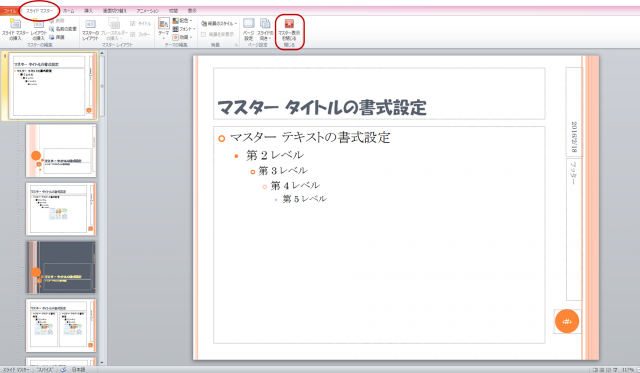The image size is (640, 373).
Task: Toggle the タイトル title checkbox
Action: coord(133,24)
